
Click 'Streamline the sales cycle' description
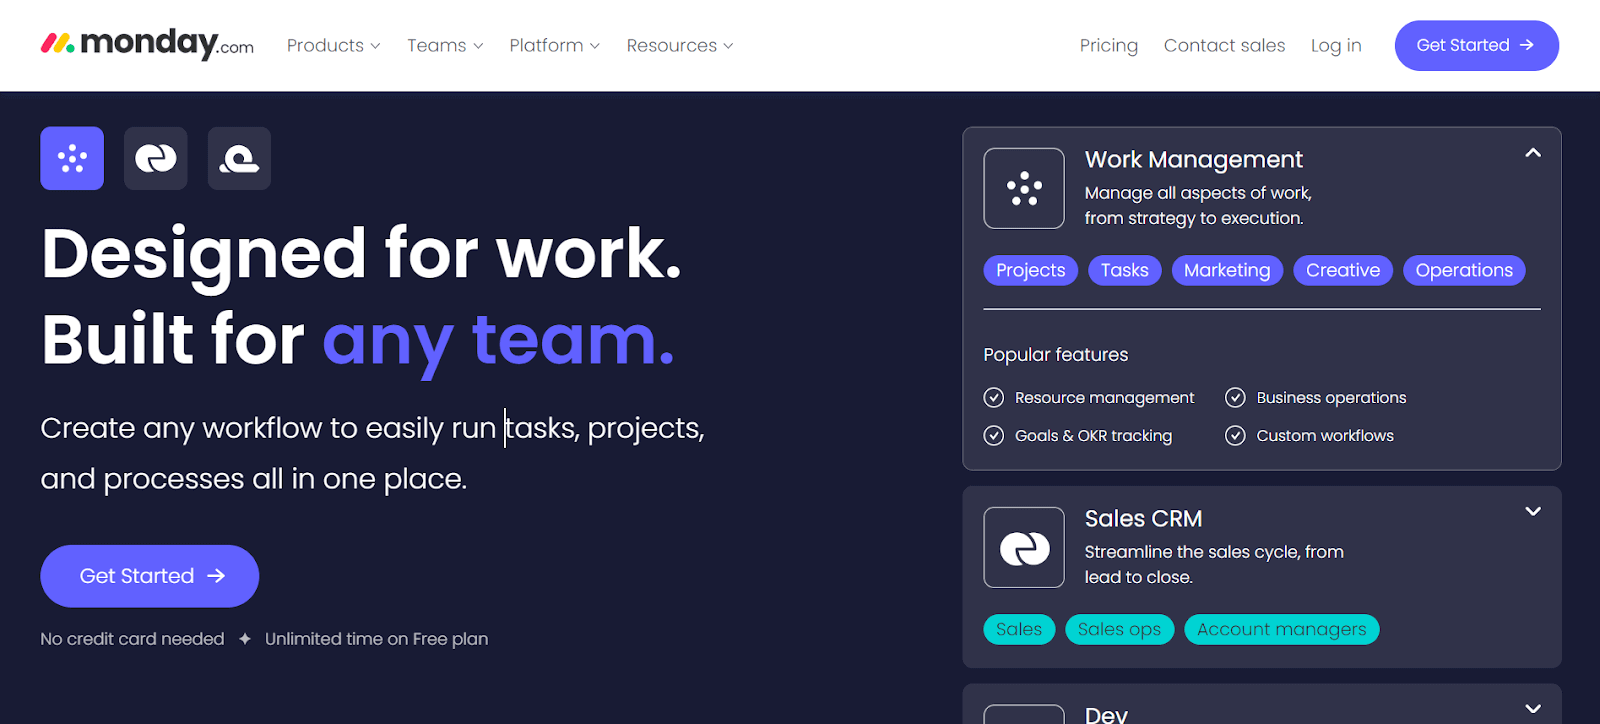(x=1214, y=564)
